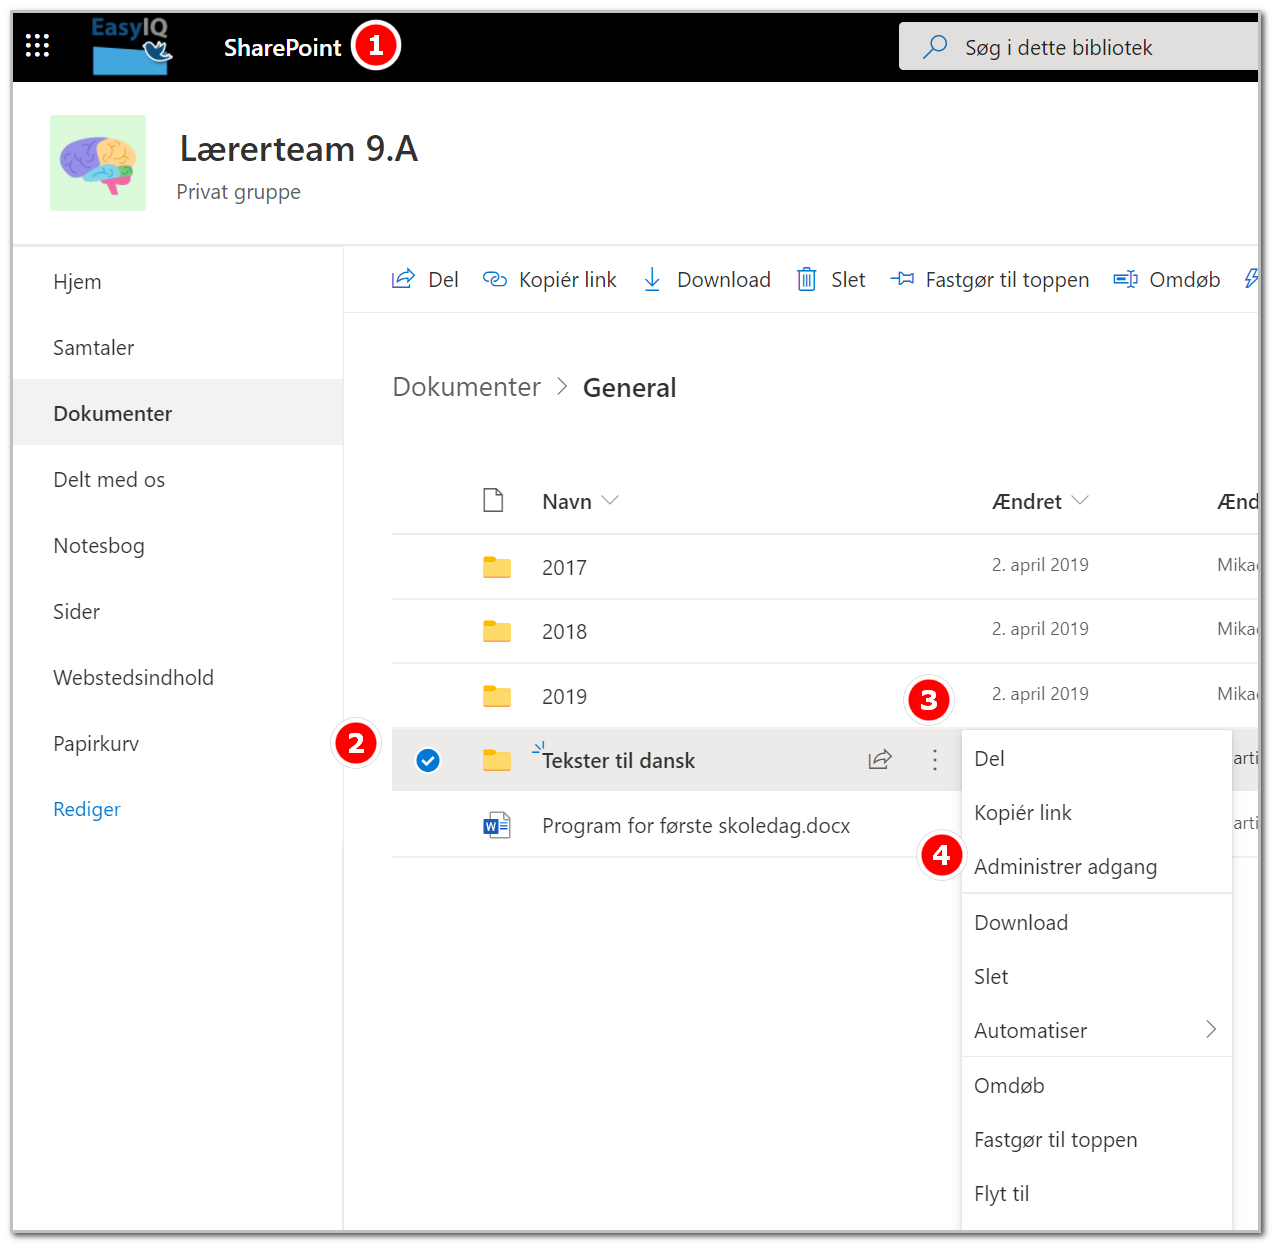Click the brain team site logo
The width and height of the screenshot is (1272, 1244).
[98, 163]
